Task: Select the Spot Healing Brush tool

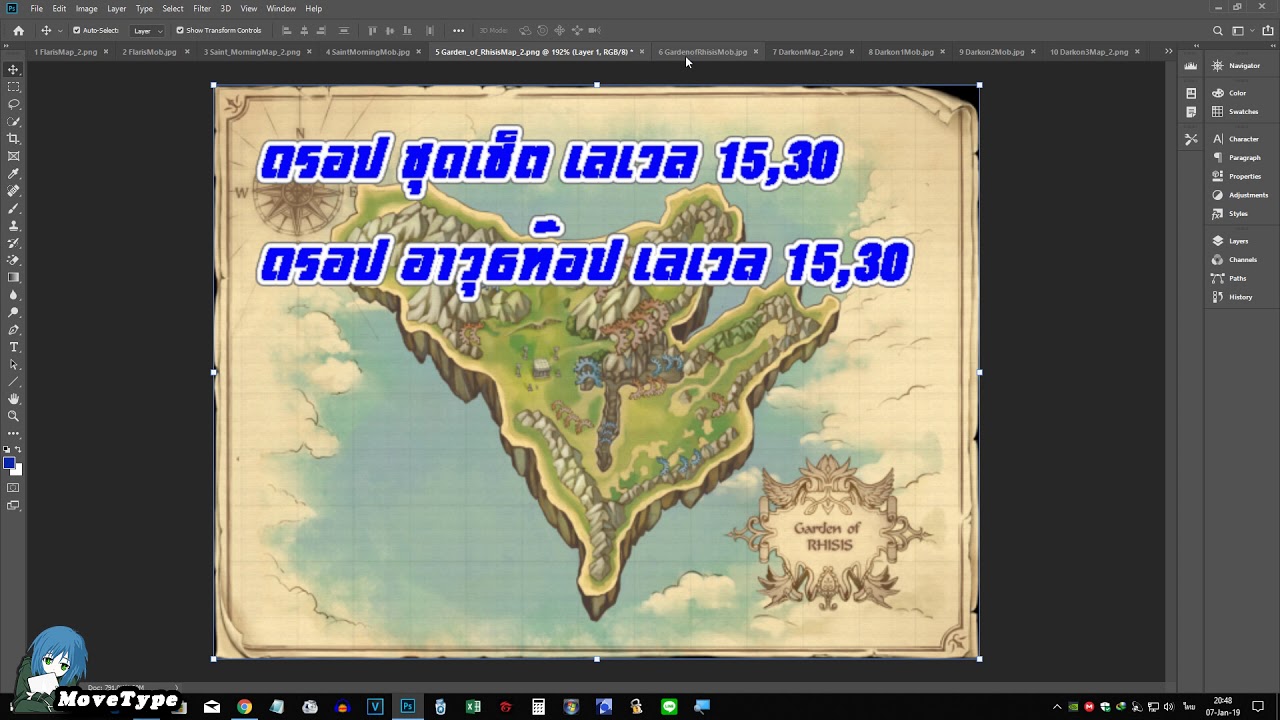Action: (x=13, y=191)
